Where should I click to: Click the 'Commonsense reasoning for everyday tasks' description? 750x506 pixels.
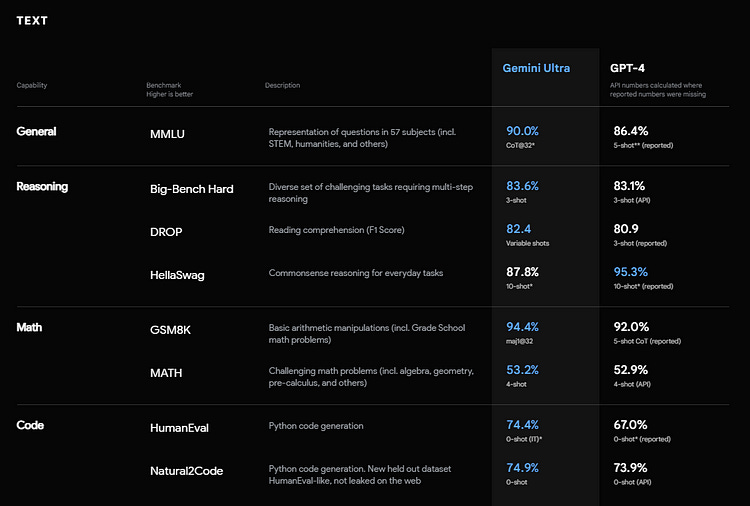[x=356, y=273]
